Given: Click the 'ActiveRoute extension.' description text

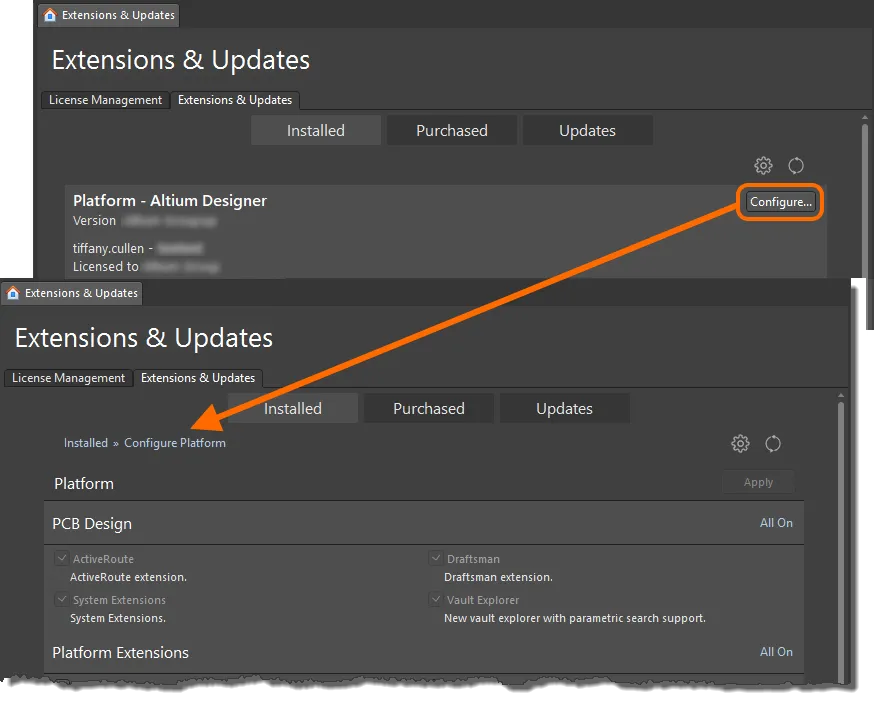Looking at the screenshot, I should [x=128, y=577].
